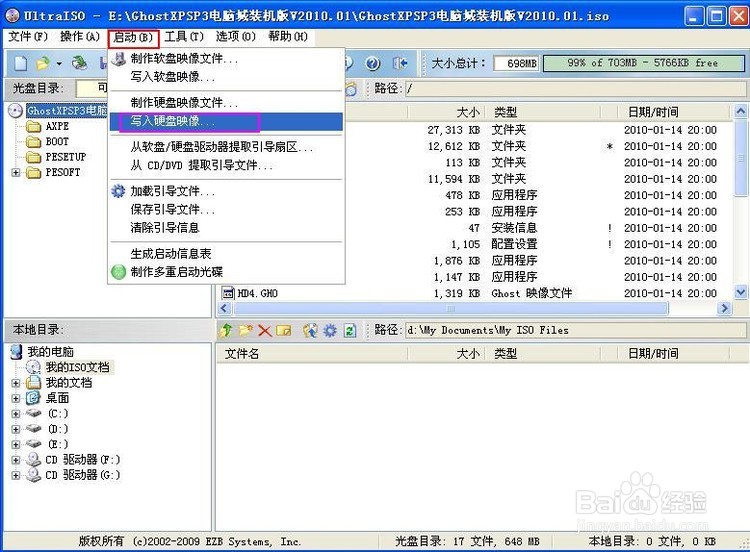Click the Exit door icon in toolbar
This screenshot has height=552, width=750.
(x=400, y=63)
